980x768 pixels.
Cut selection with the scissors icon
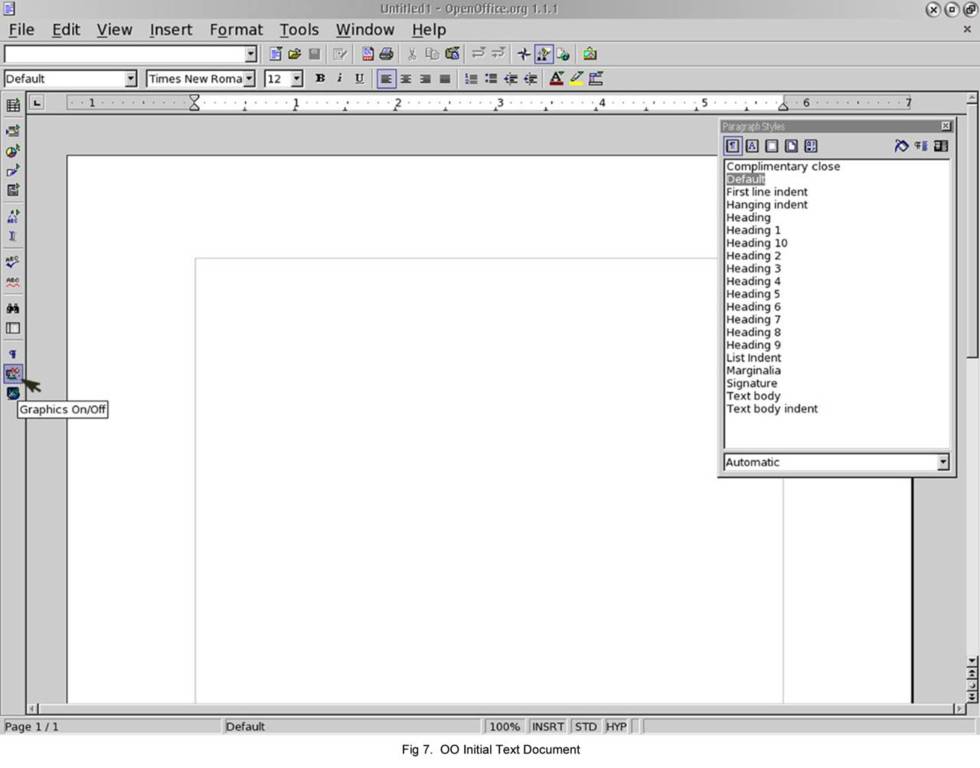coord(412,54)
